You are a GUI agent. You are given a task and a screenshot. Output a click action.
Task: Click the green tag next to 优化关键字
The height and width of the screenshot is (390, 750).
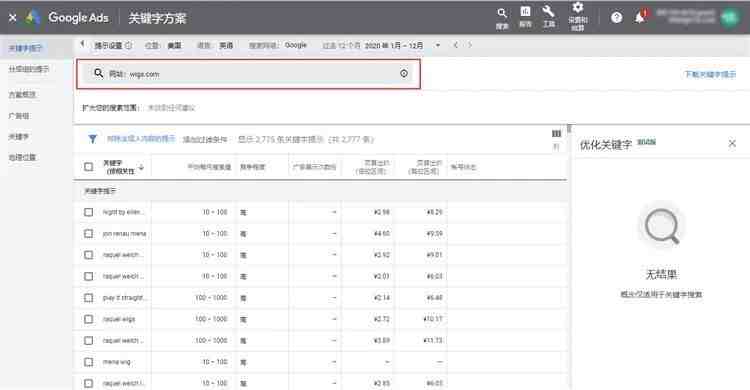click(646, 142)
